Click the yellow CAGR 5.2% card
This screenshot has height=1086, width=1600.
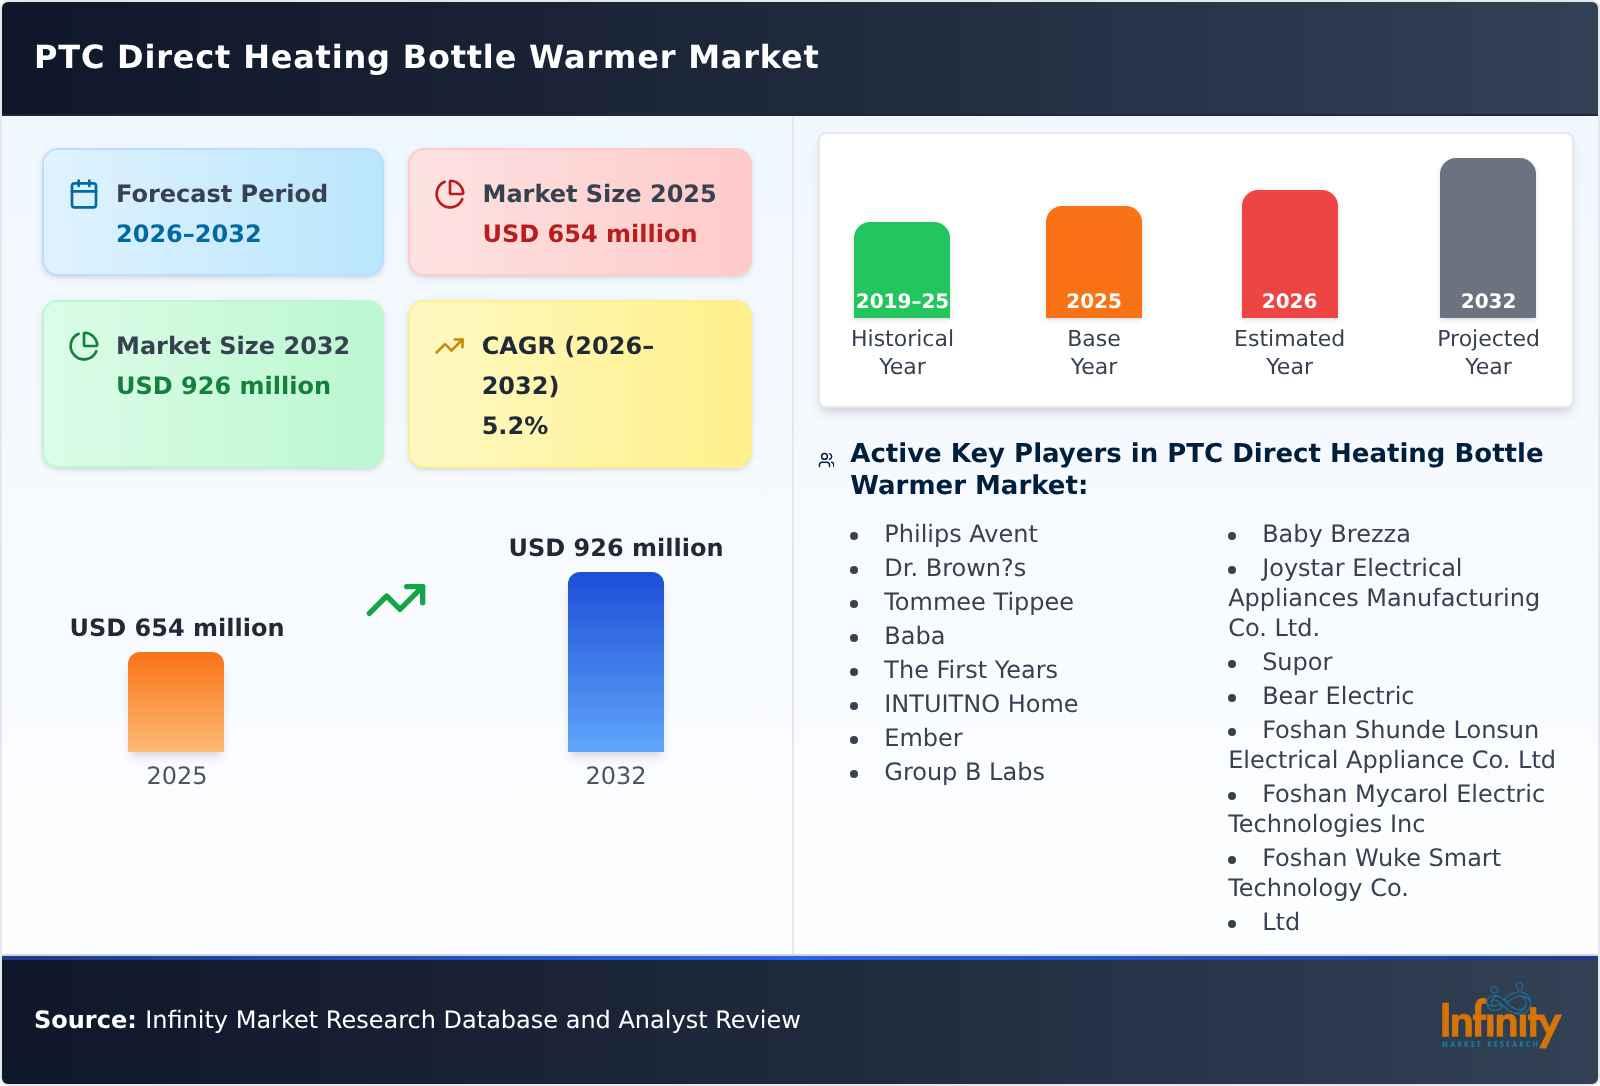coord(578,383)
